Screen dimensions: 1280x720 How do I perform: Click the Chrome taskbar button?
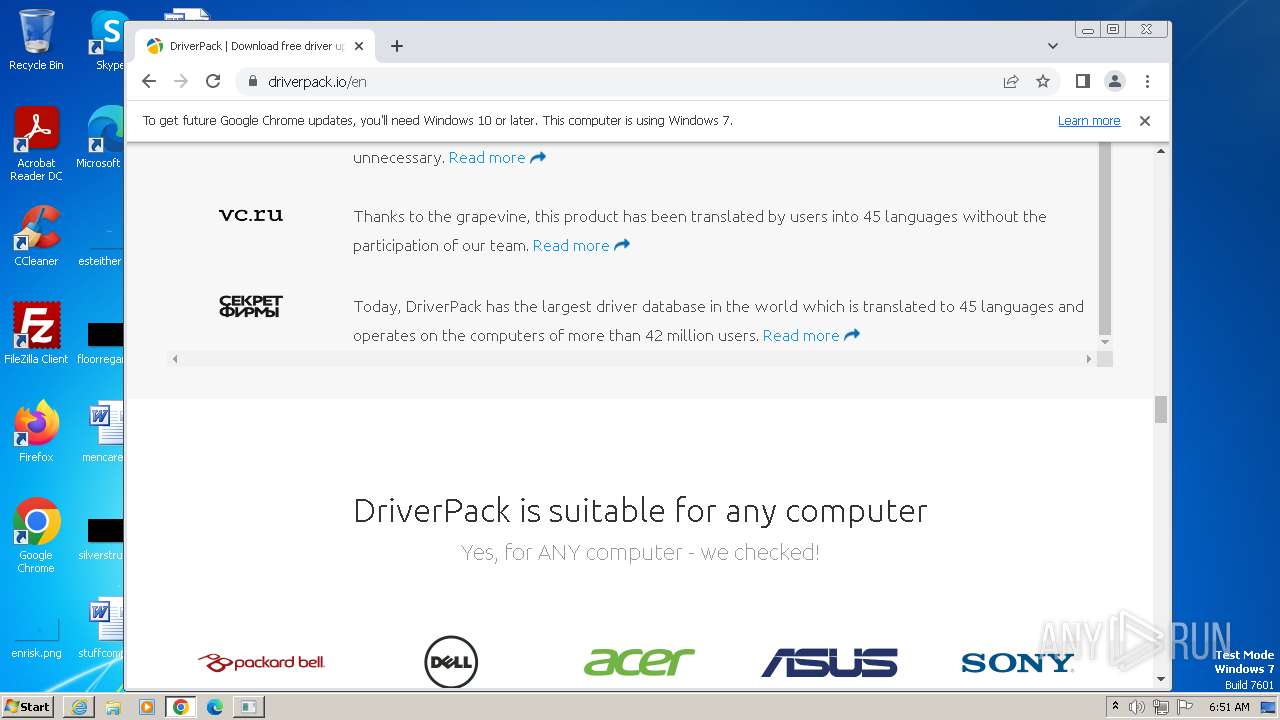click(180, 707)
